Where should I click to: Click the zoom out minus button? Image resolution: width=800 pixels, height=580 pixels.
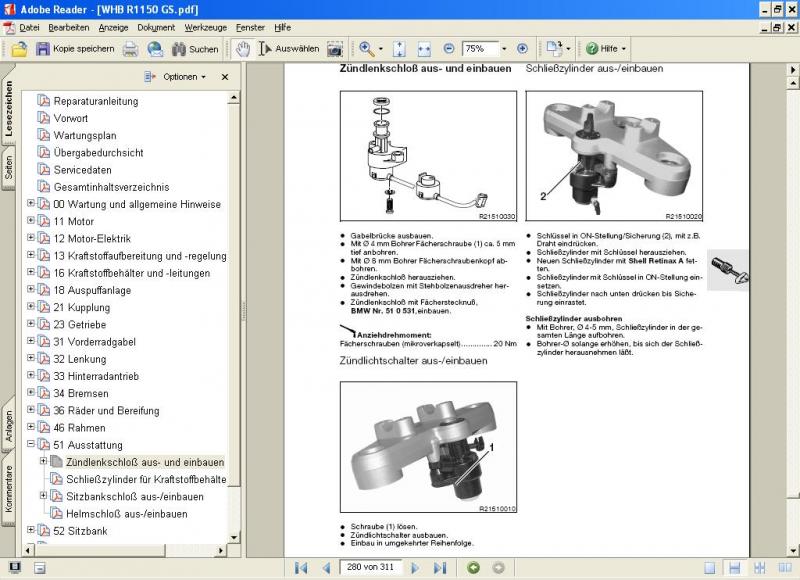point(448,48)
